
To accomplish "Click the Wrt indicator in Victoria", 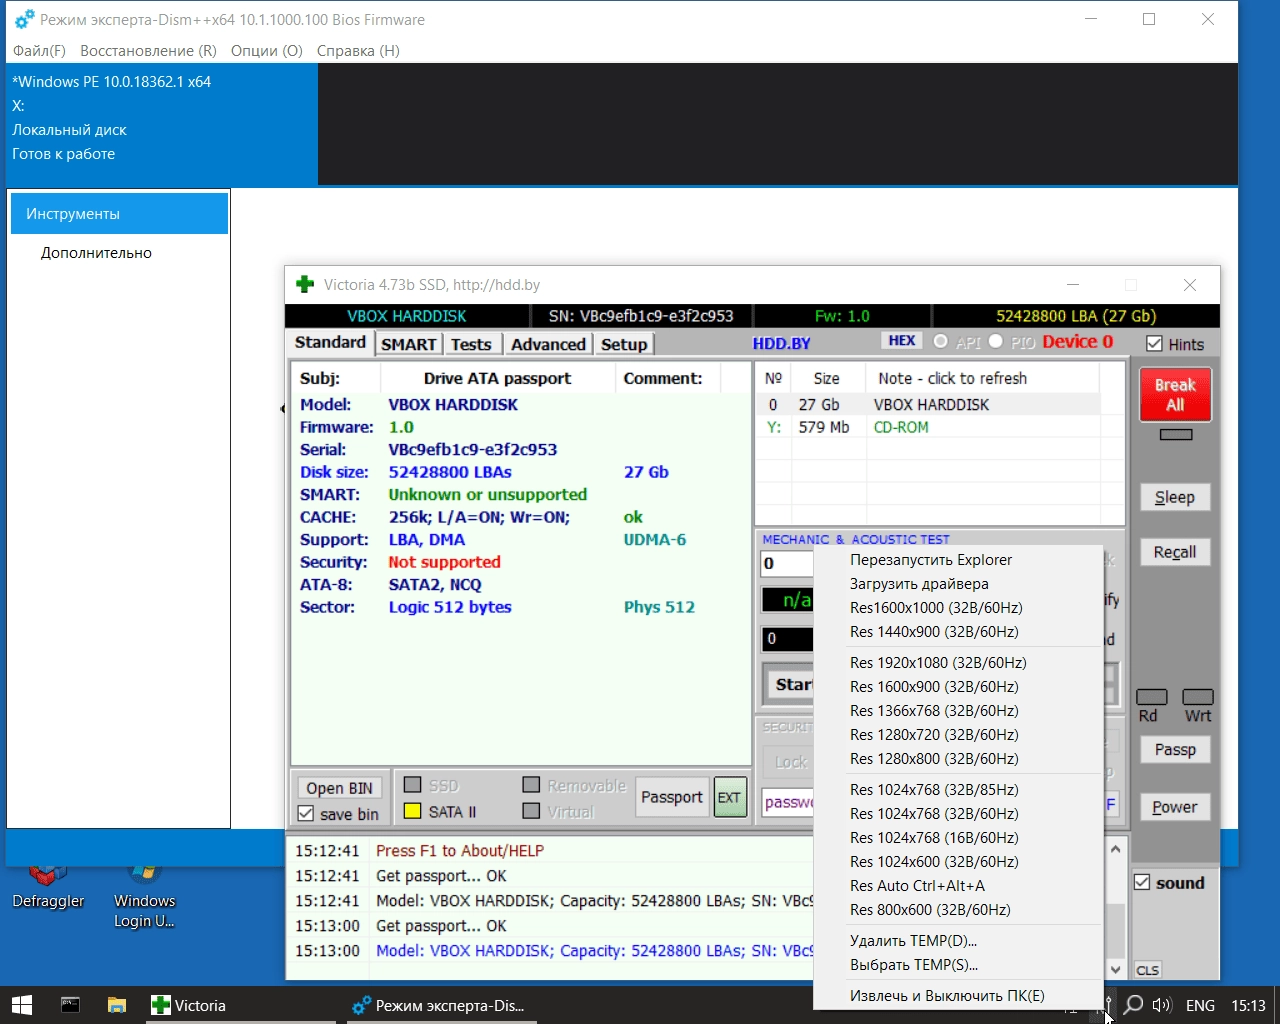I will coord(1197,697).
